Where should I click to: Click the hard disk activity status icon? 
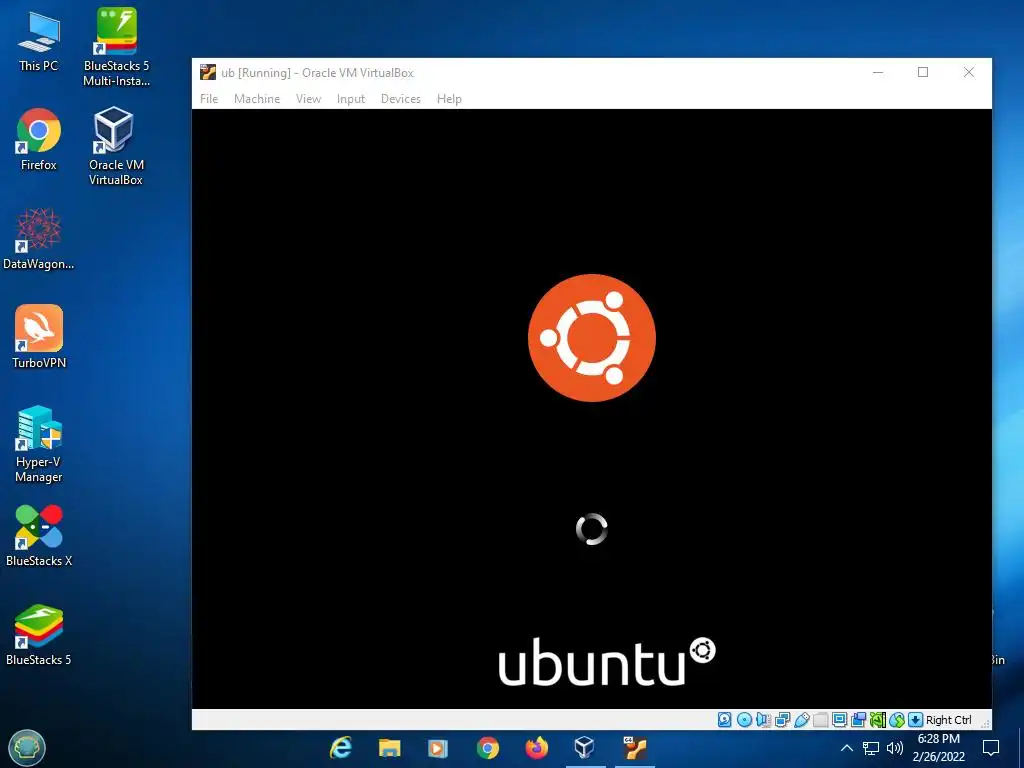coord(724,720)
